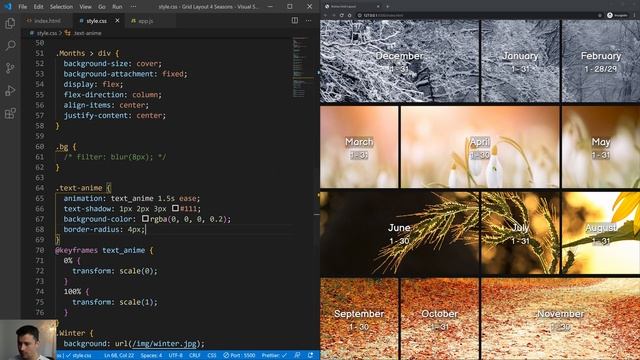
Task: Open the Run and Debug view
Action: 10,90
